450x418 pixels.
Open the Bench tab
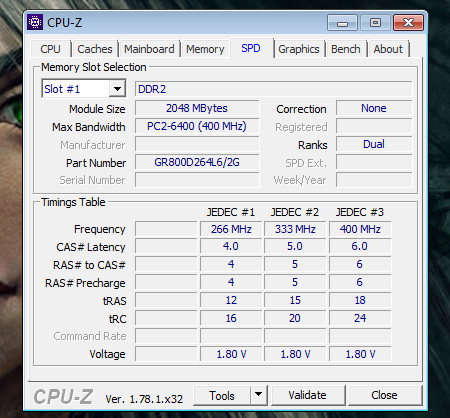346,49
